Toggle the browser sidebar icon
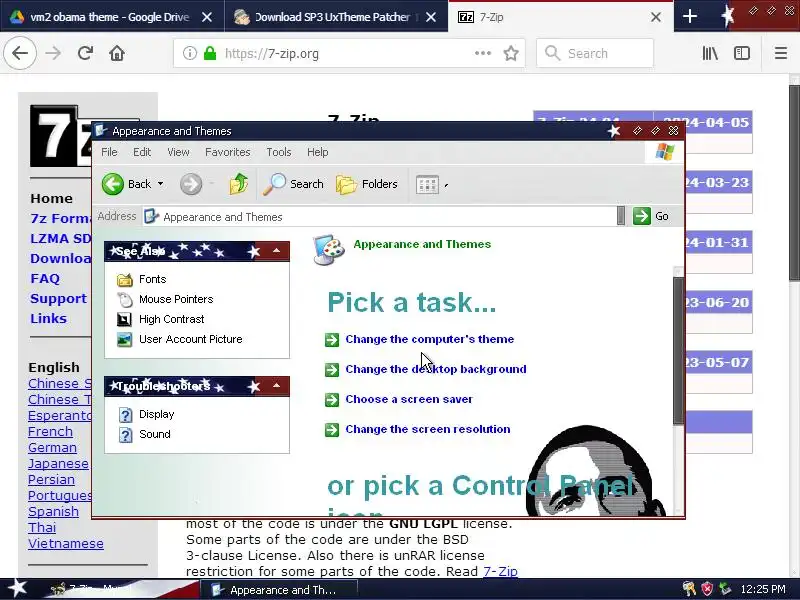 coord(742,53)
